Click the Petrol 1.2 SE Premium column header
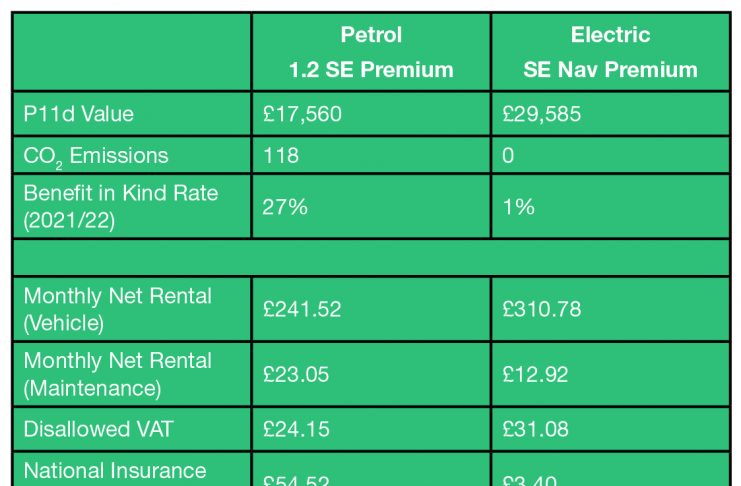This screenshot has width=741, height=486. pos(371,52)
